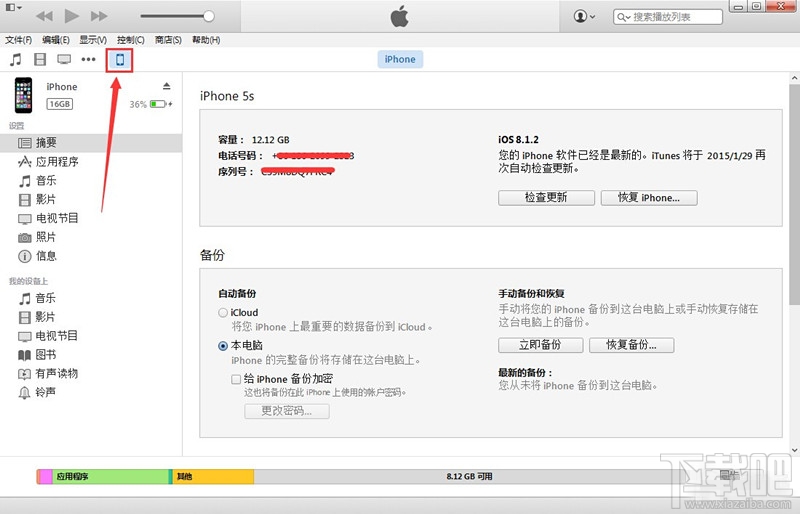The height and width of the screenshot is (514, 800).
Task: Click the Apple logo in the header
Action: 399,16
